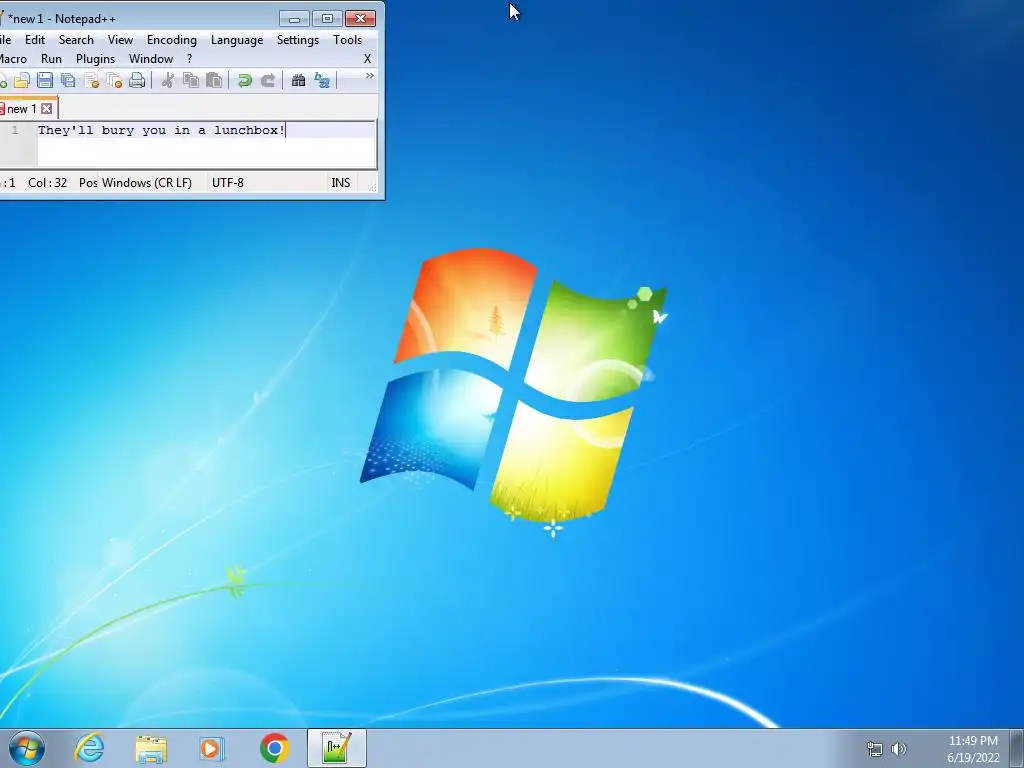Click the Cut scissors icon
This screenshot has width=1024, height=768.
point(168,80)
